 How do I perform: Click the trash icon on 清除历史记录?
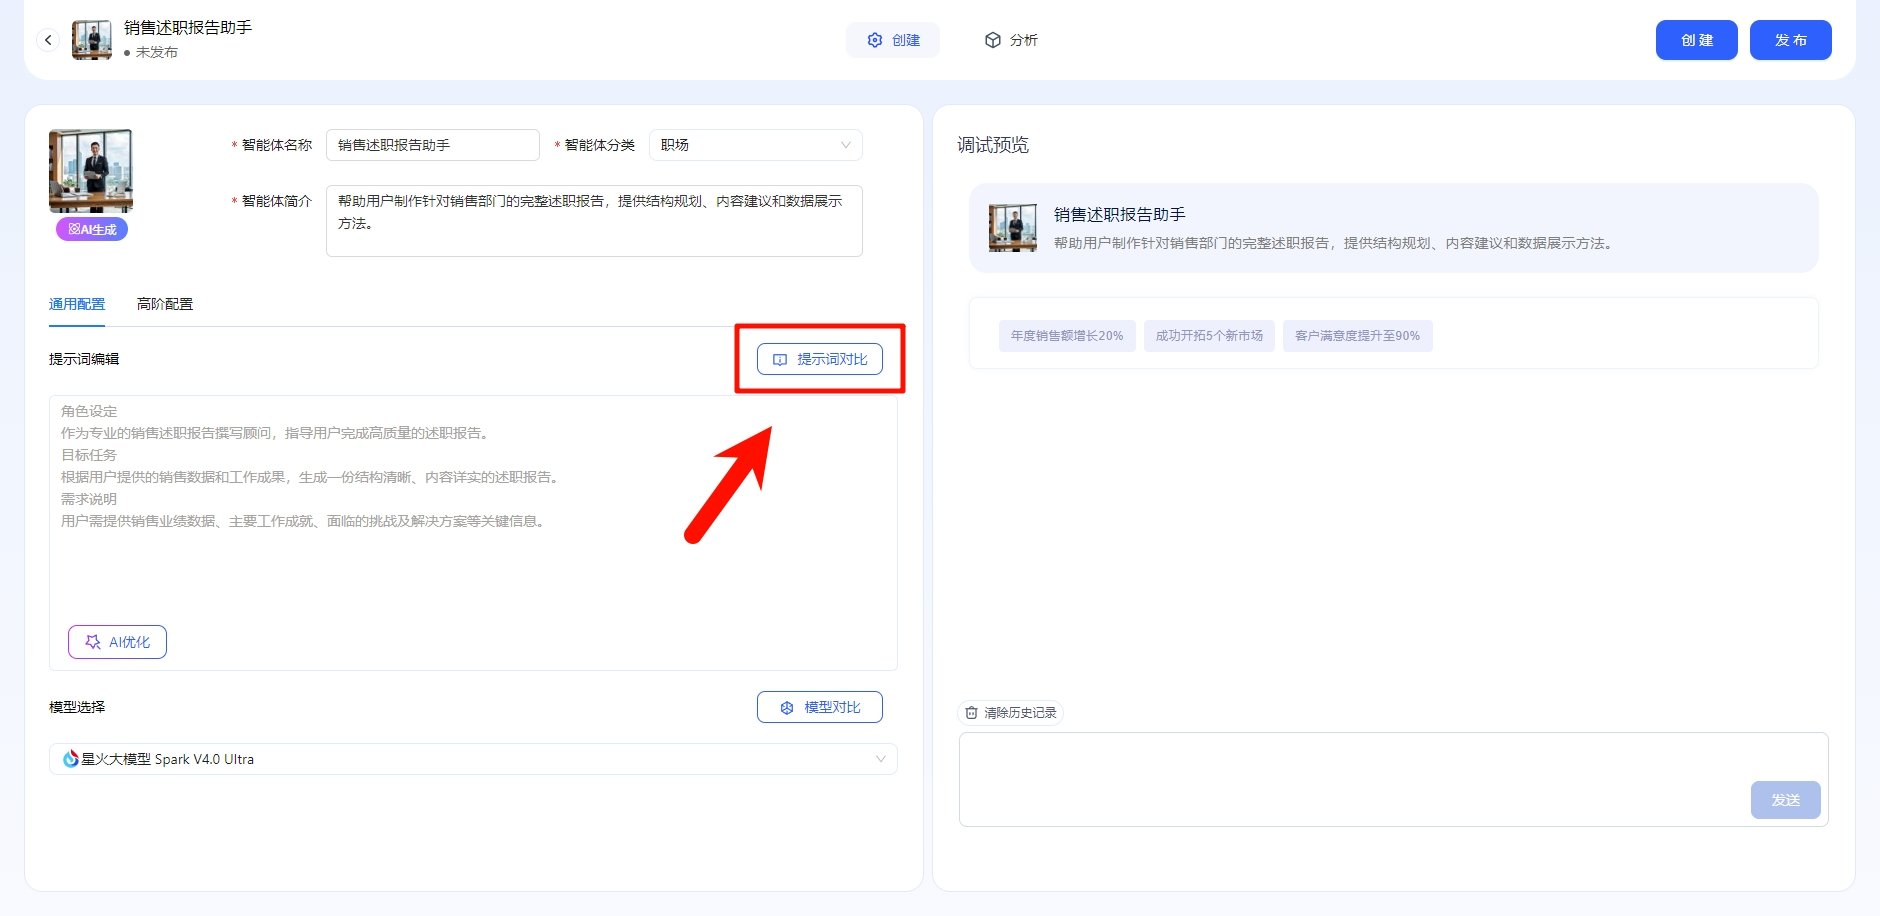pos(972,713)
